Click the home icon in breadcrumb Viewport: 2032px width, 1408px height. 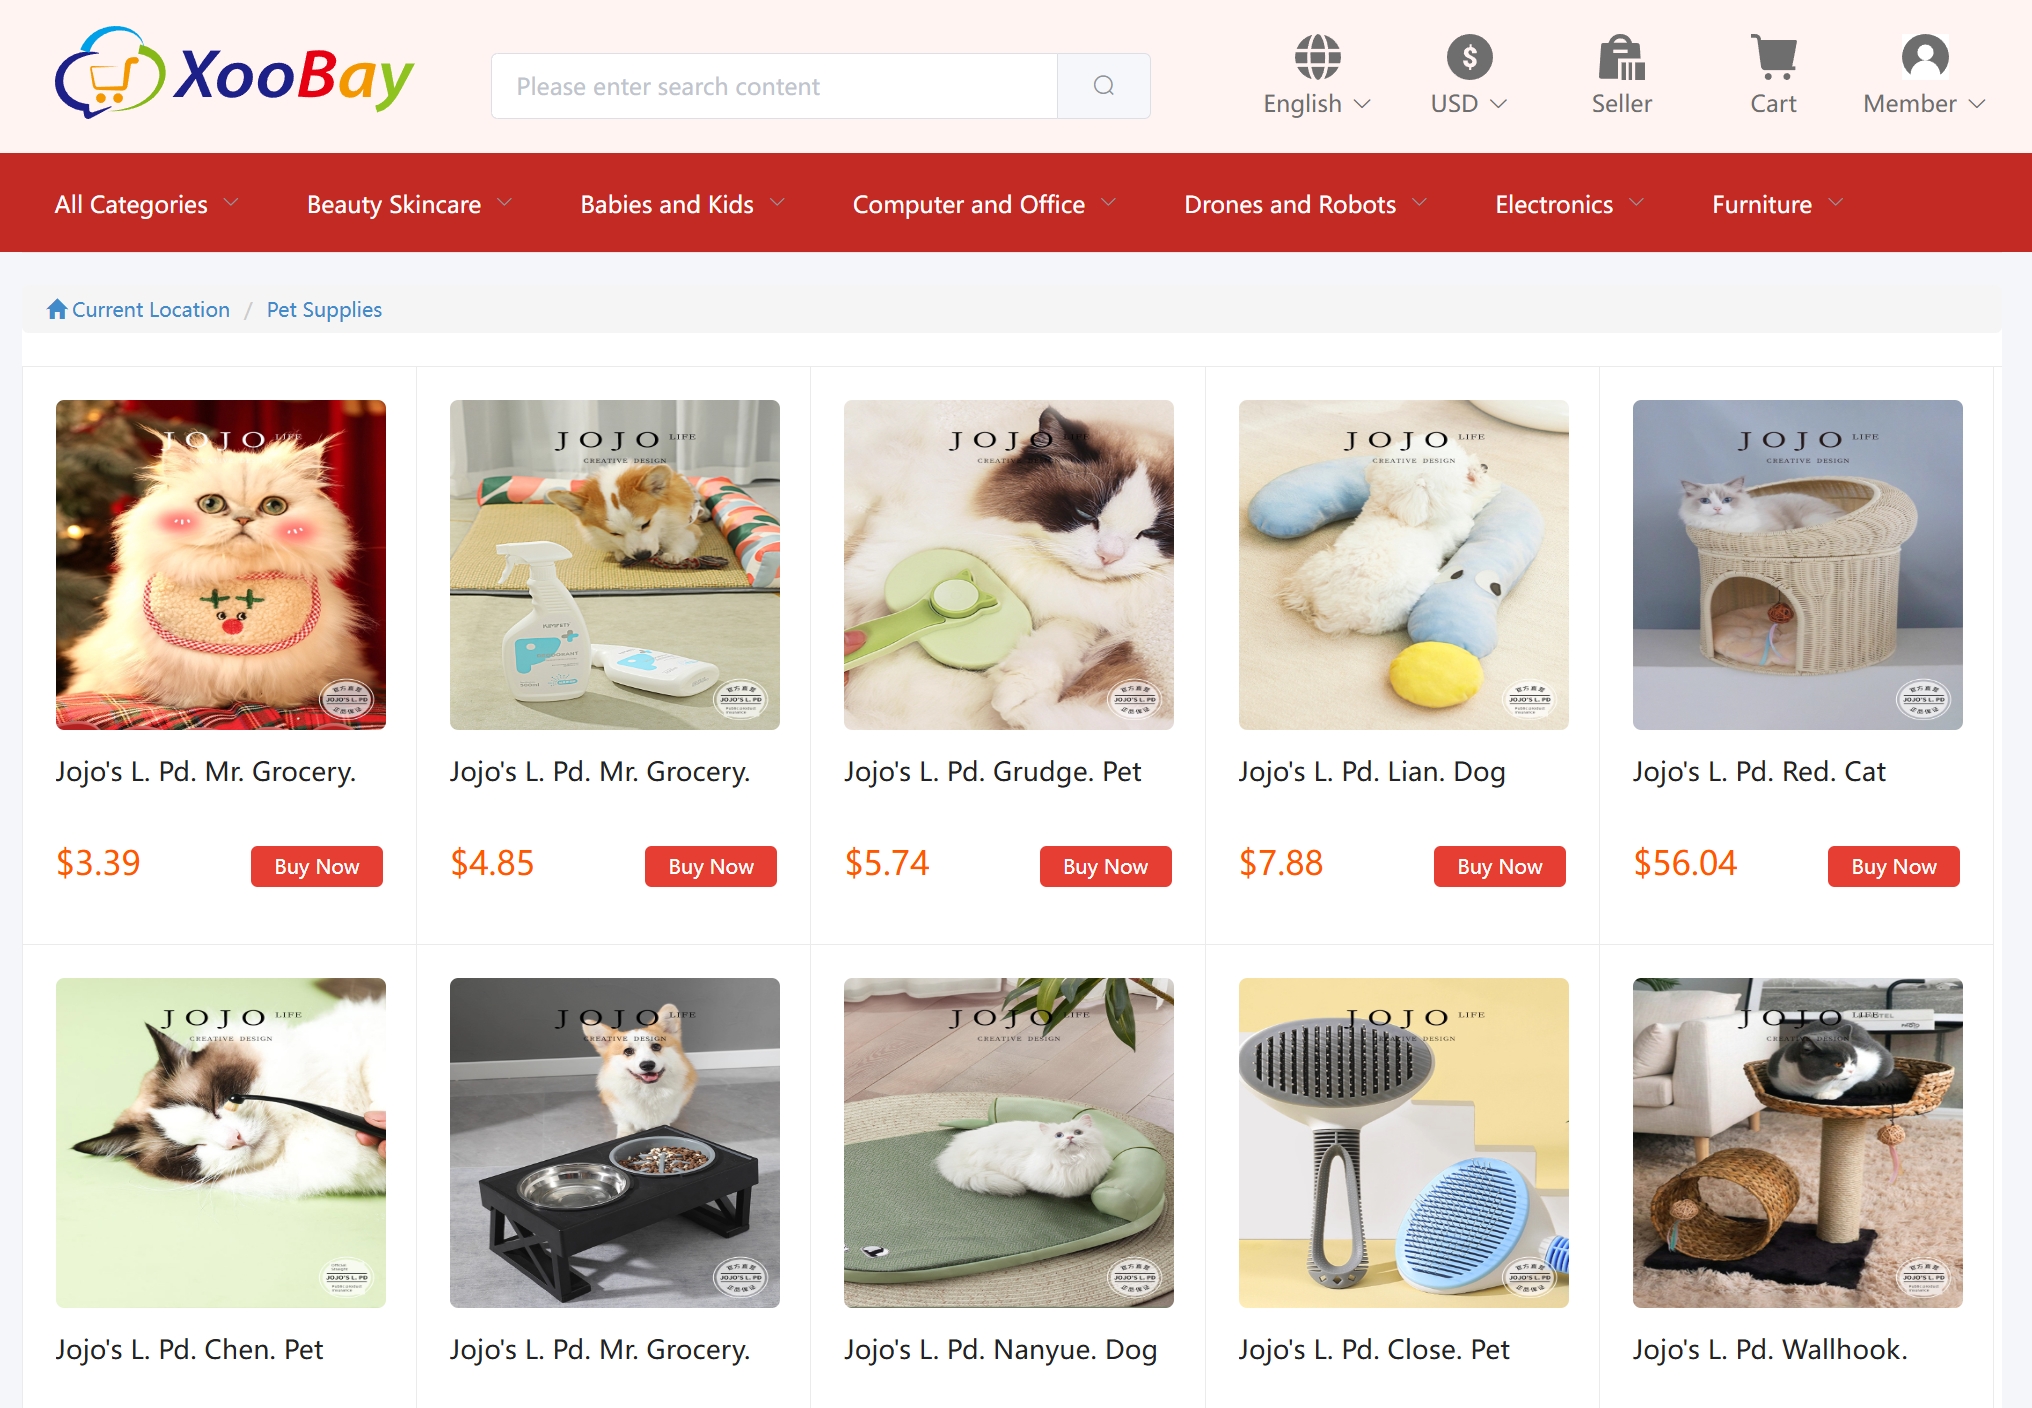(57, 309)
